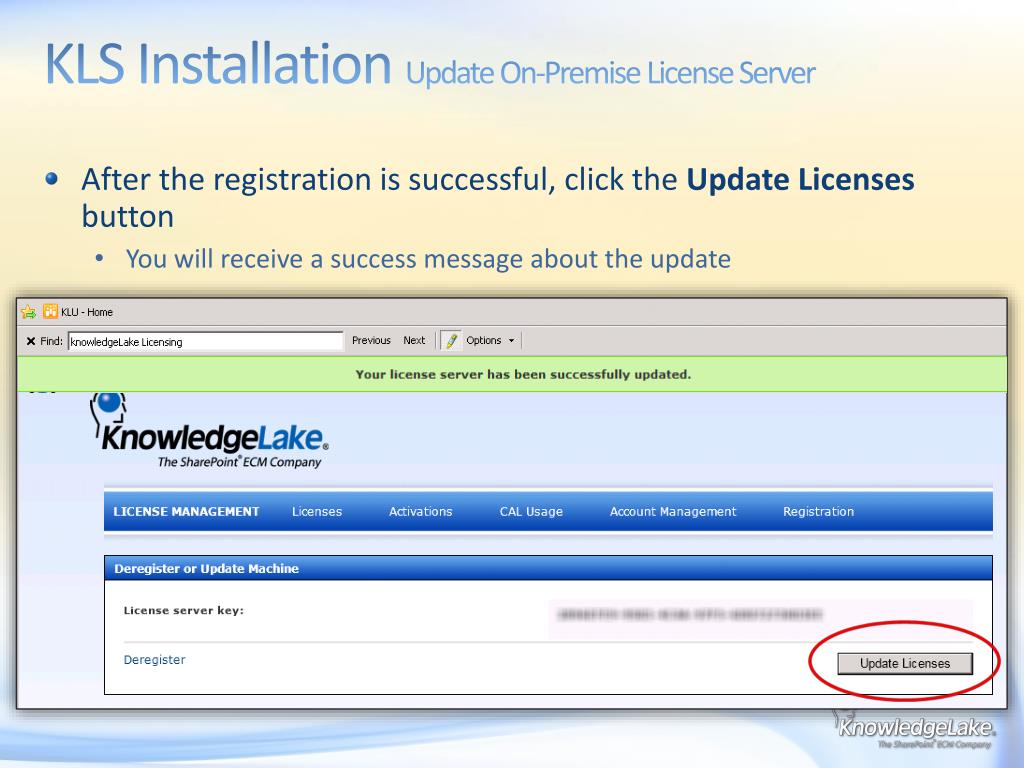Viewport: 1024px width, 768px height.
Task: Find Next match
Action: [414, 340]
